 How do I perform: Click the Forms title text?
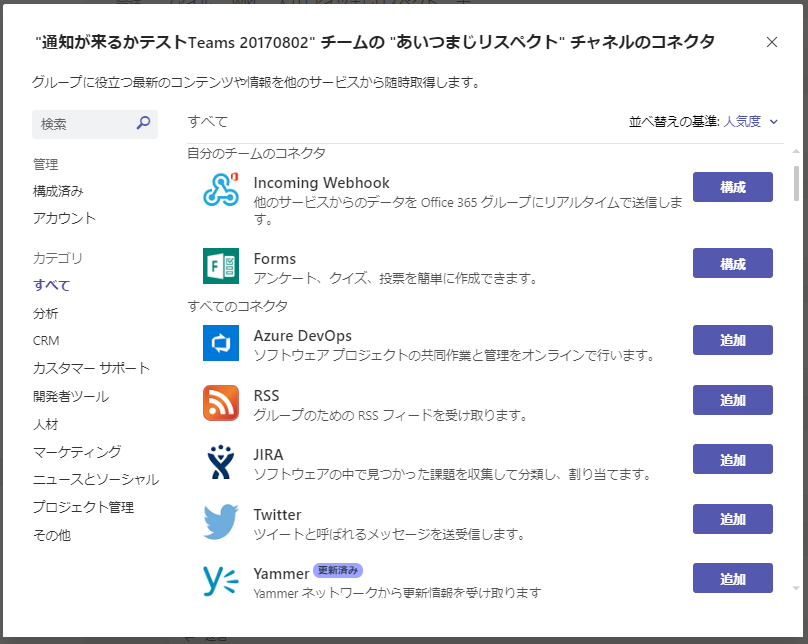tap(275, 259)
